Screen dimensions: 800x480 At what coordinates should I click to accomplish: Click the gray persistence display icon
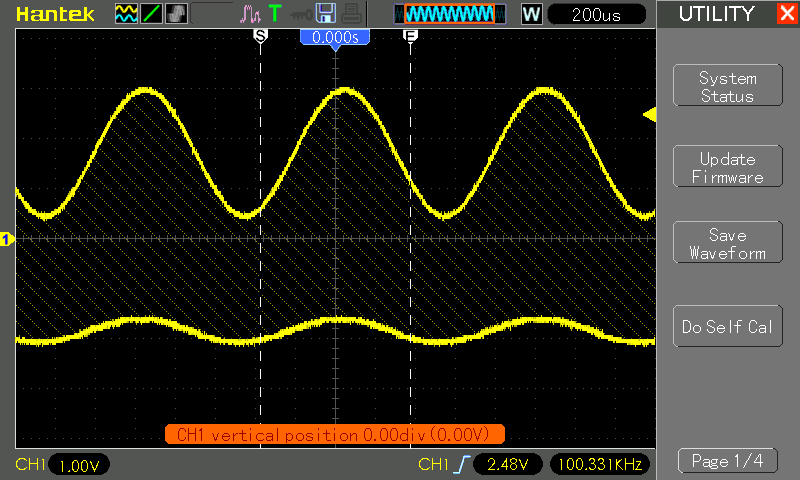pos(176,14)
